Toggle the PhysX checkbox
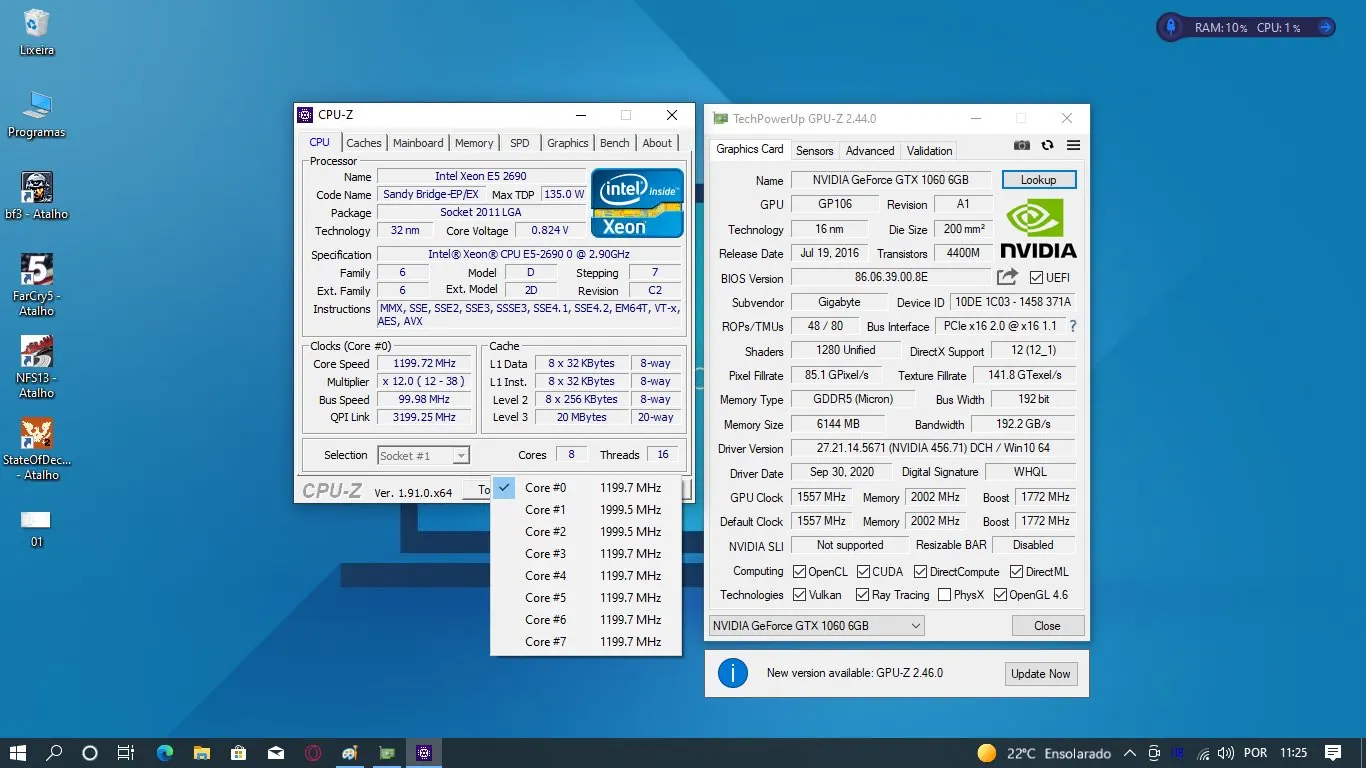This screenshot has width=1366, height=768. point(945,595)
